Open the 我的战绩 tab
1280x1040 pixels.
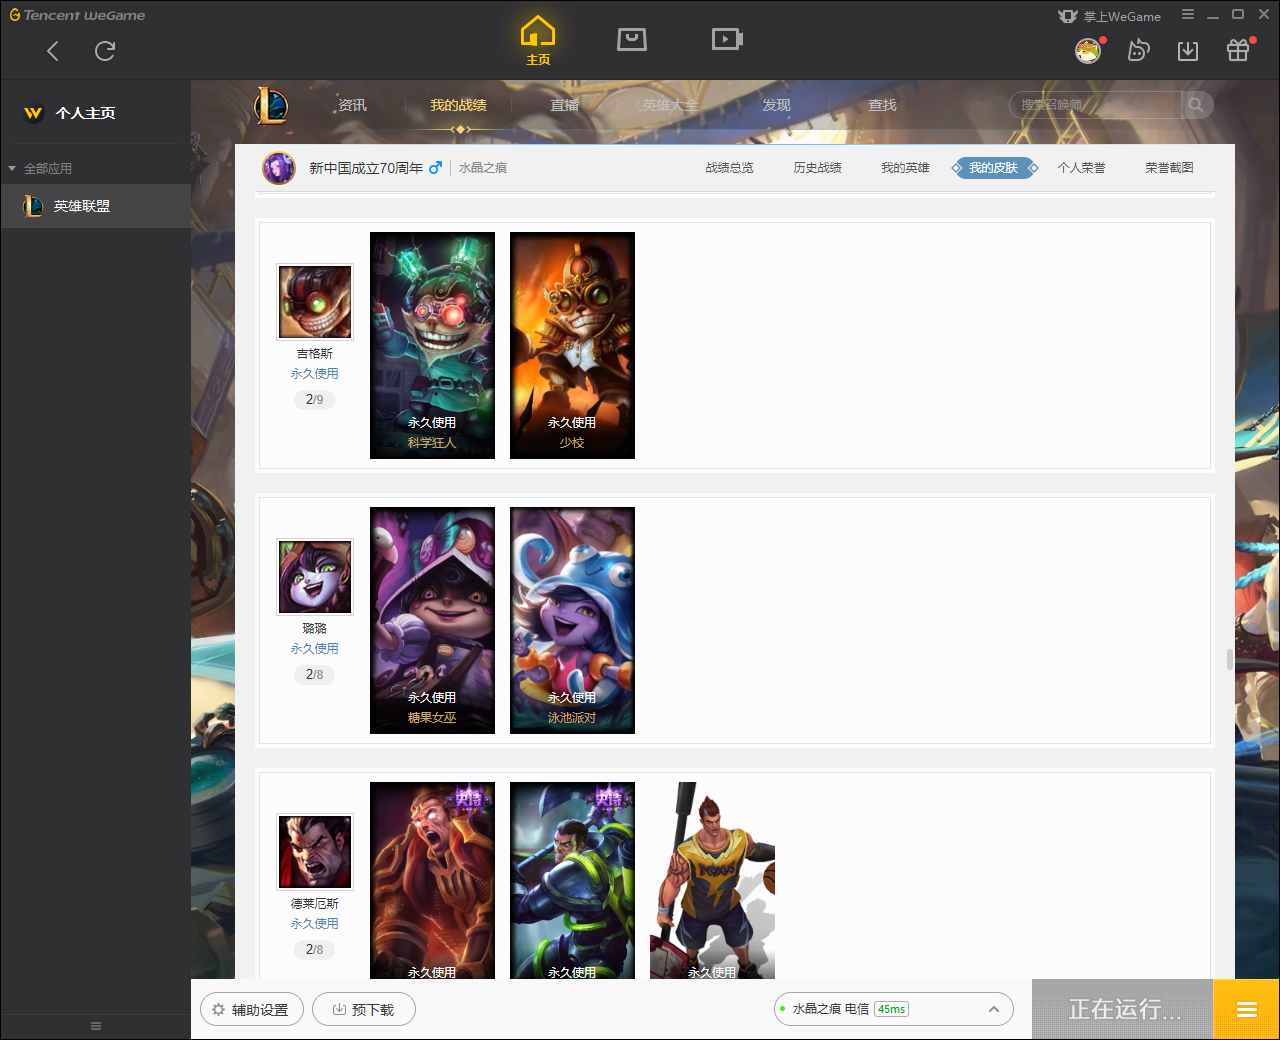tap(458, 105)
